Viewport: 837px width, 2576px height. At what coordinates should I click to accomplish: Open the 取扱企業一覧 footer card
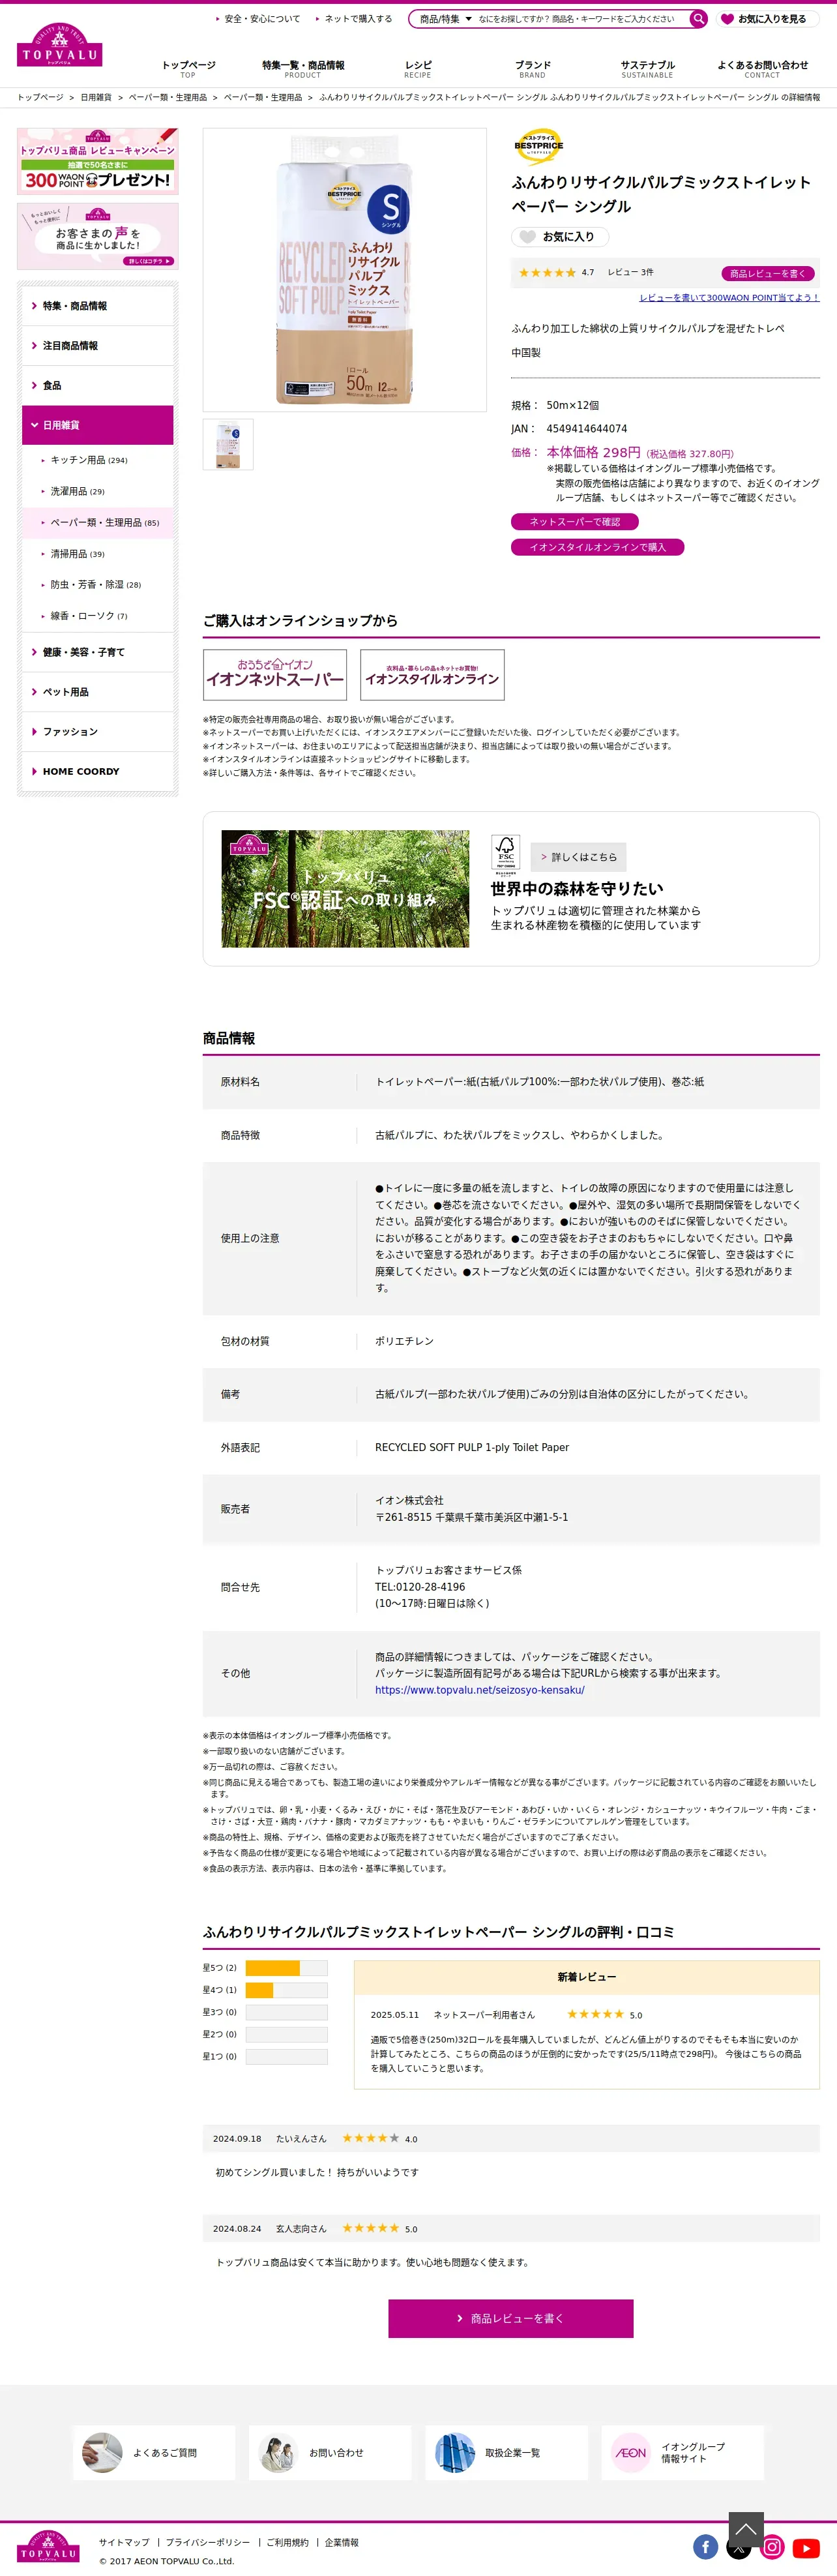tap(506, 2452)
